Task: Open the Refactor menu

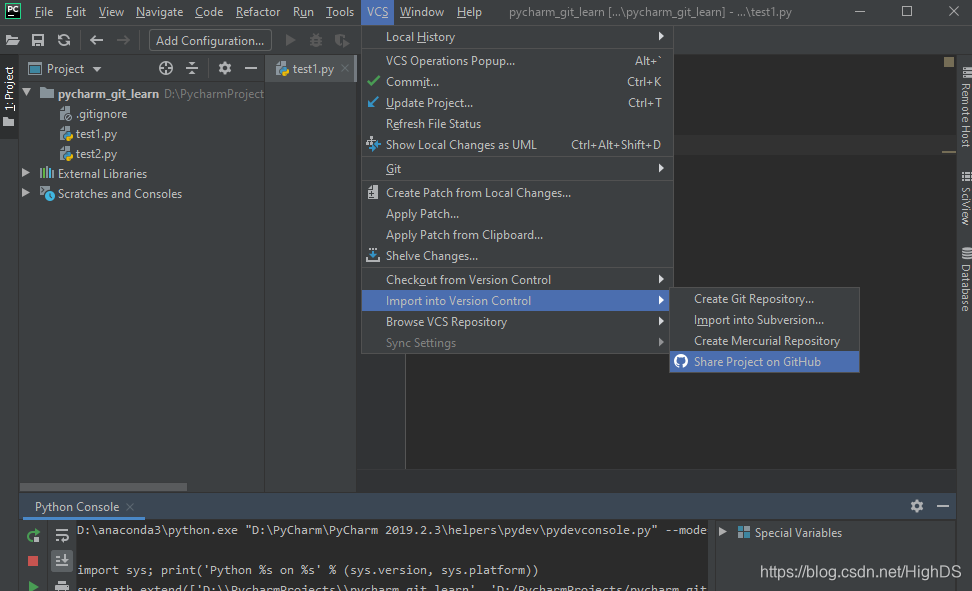Action: [x=258, y=12]
